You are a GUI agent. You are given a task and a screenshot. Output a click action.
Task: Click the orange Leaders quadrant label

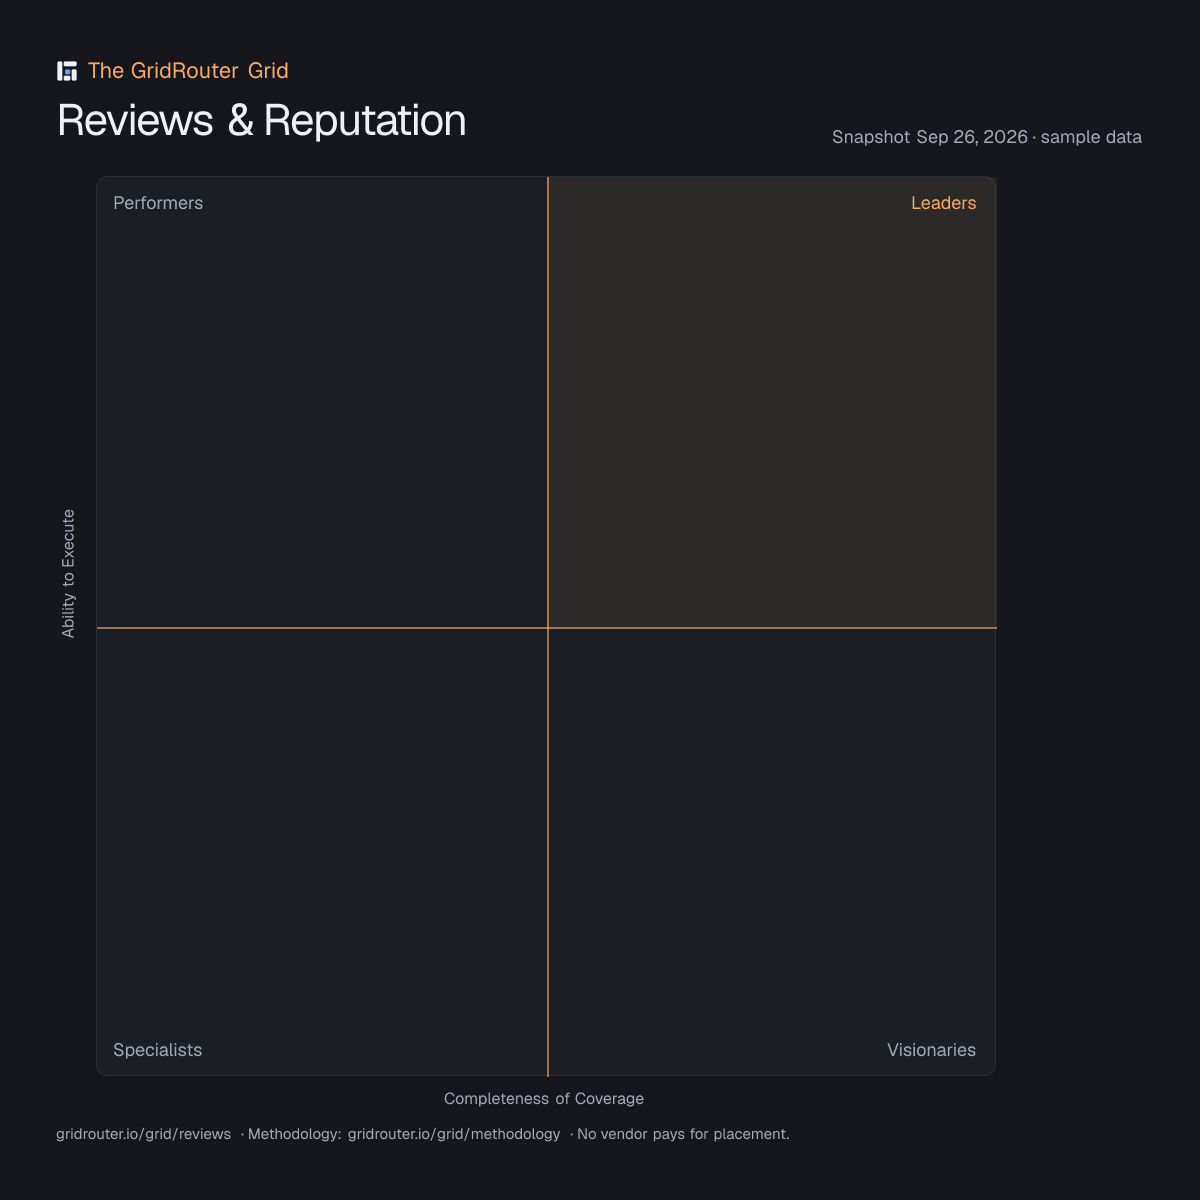(943, 203)
